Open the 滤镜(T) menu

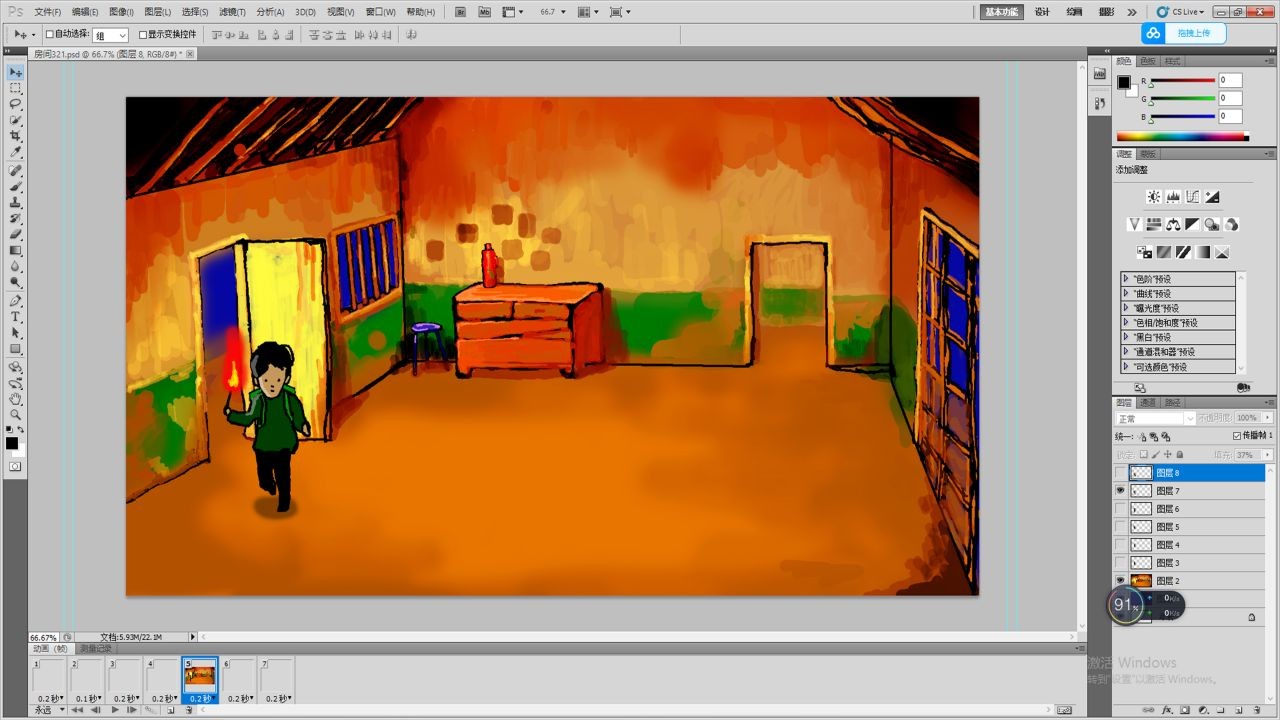[232, 12]
